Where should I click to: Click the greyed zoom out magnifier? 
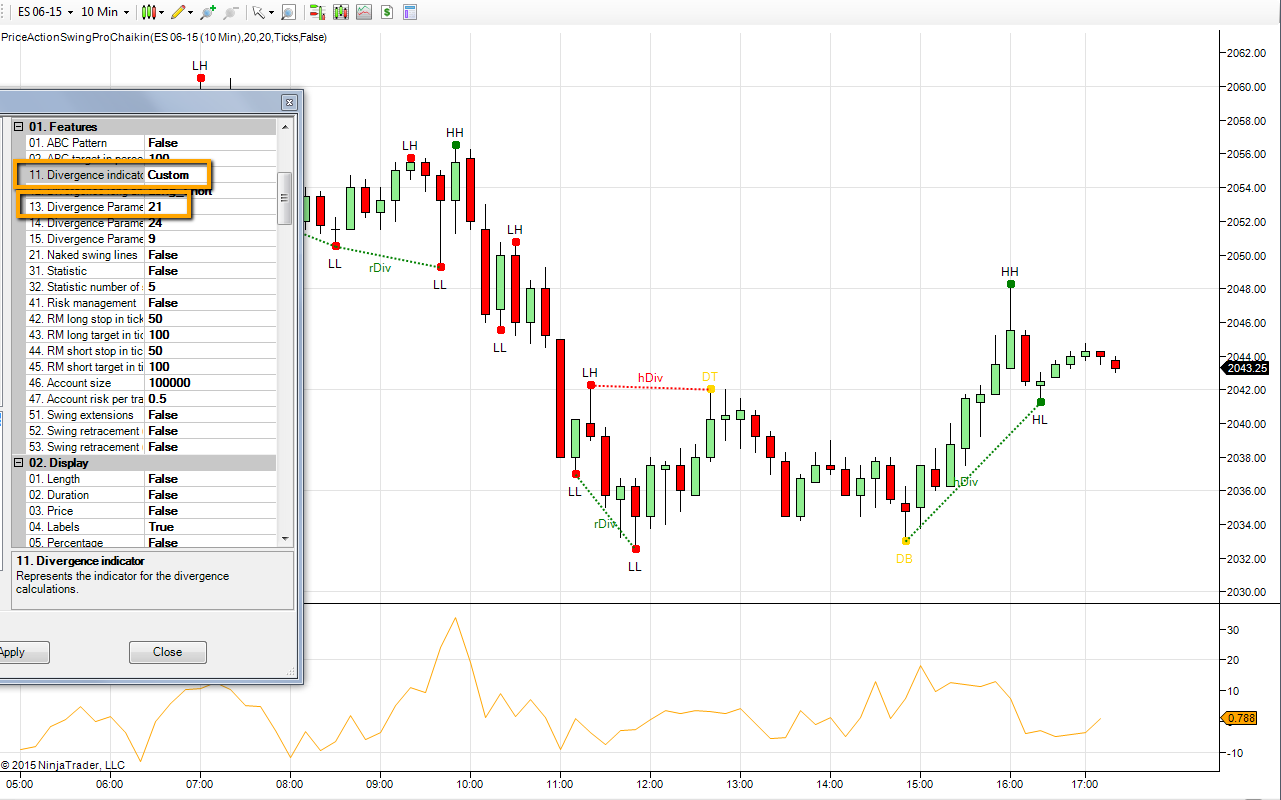[x=231, y=12]
